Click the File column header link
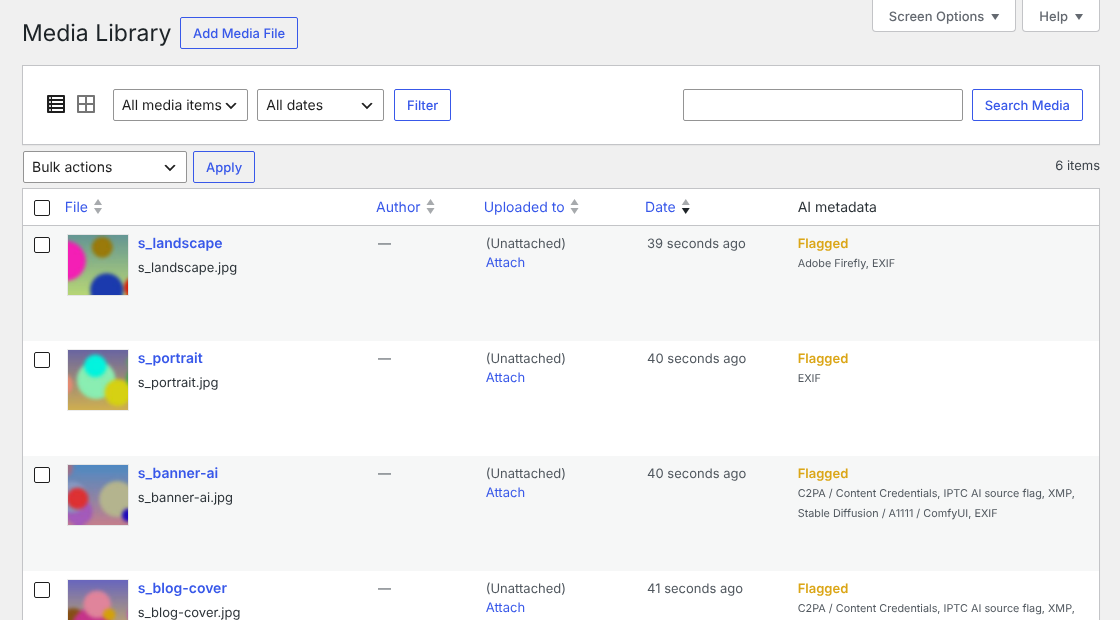This screenshot has height=620, width=1120. (x=76, y=207)
